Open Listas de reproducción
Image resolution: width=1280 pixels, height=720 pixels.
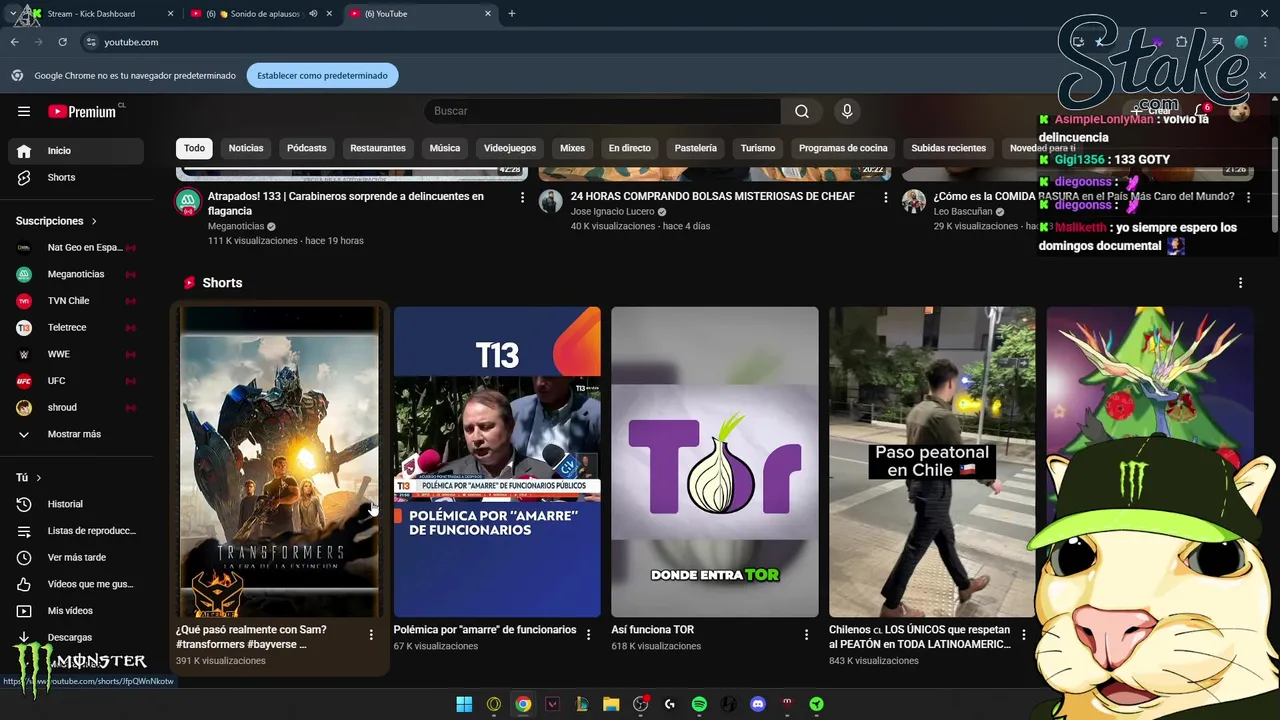76,531
